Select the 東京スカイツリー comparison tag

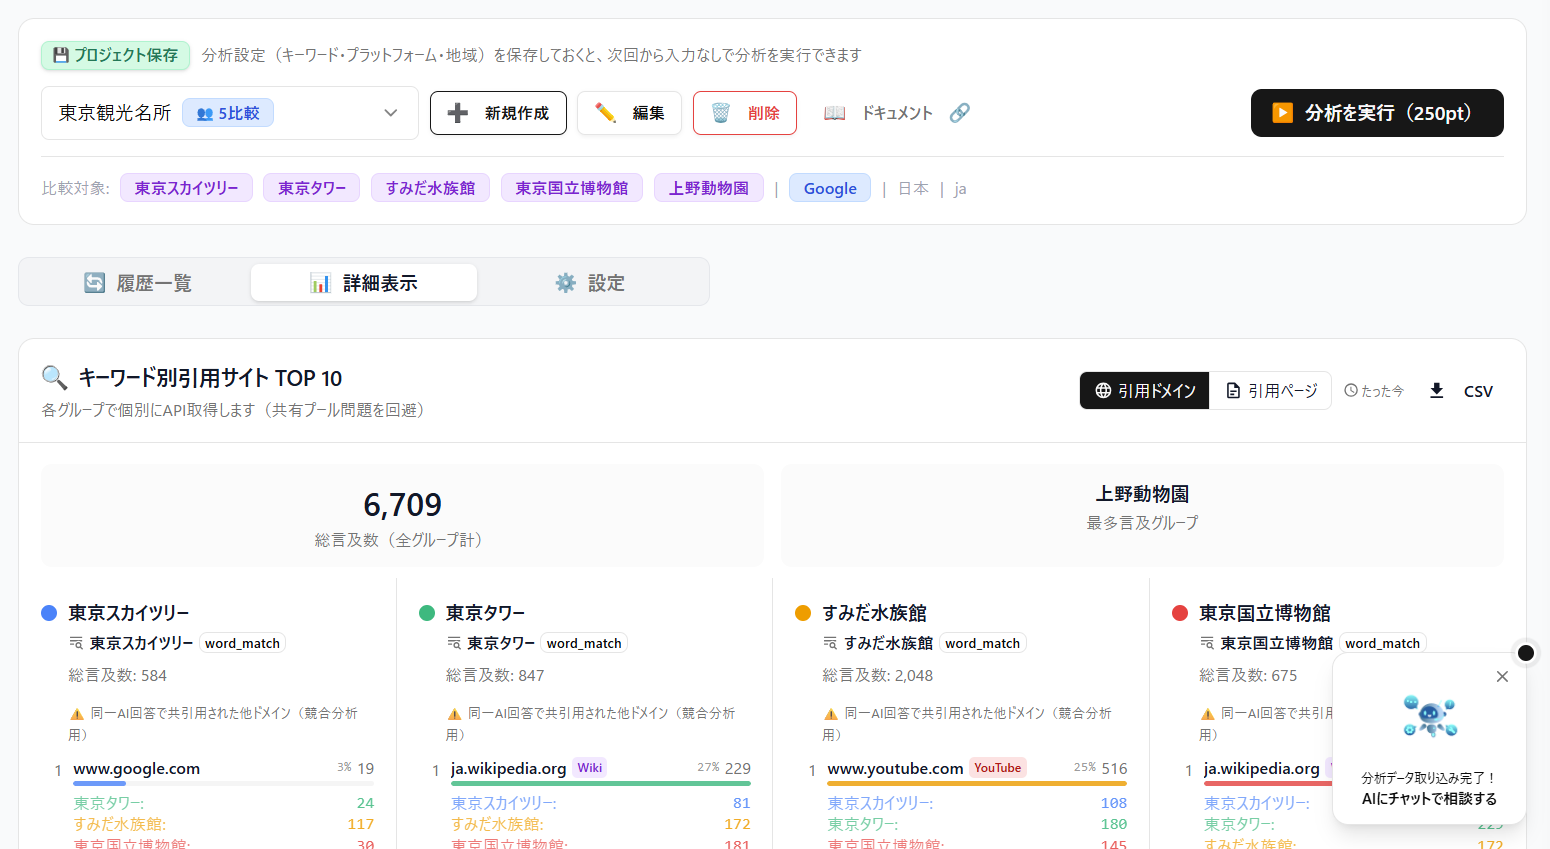186,188
